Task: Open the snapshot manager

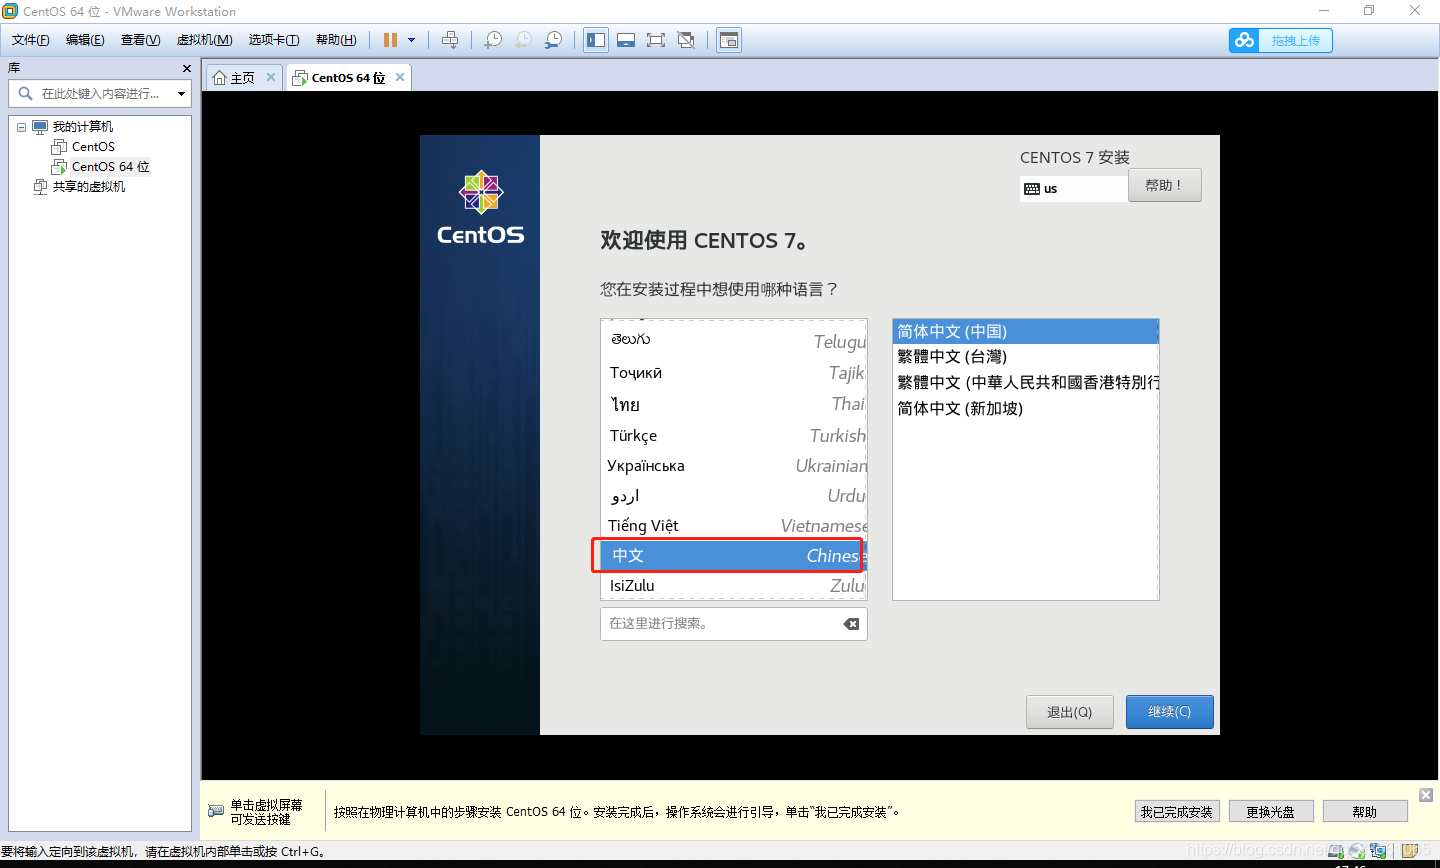Action: click(x=553, y=40)
